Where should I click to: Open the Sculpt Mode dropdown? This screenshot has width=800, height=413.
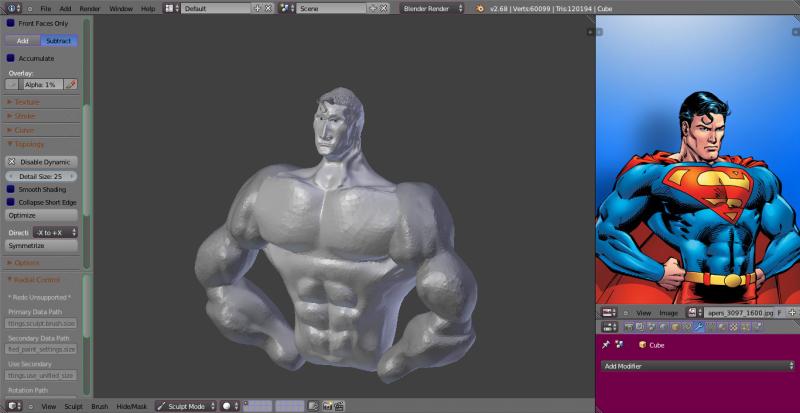(x=186, y=406)
